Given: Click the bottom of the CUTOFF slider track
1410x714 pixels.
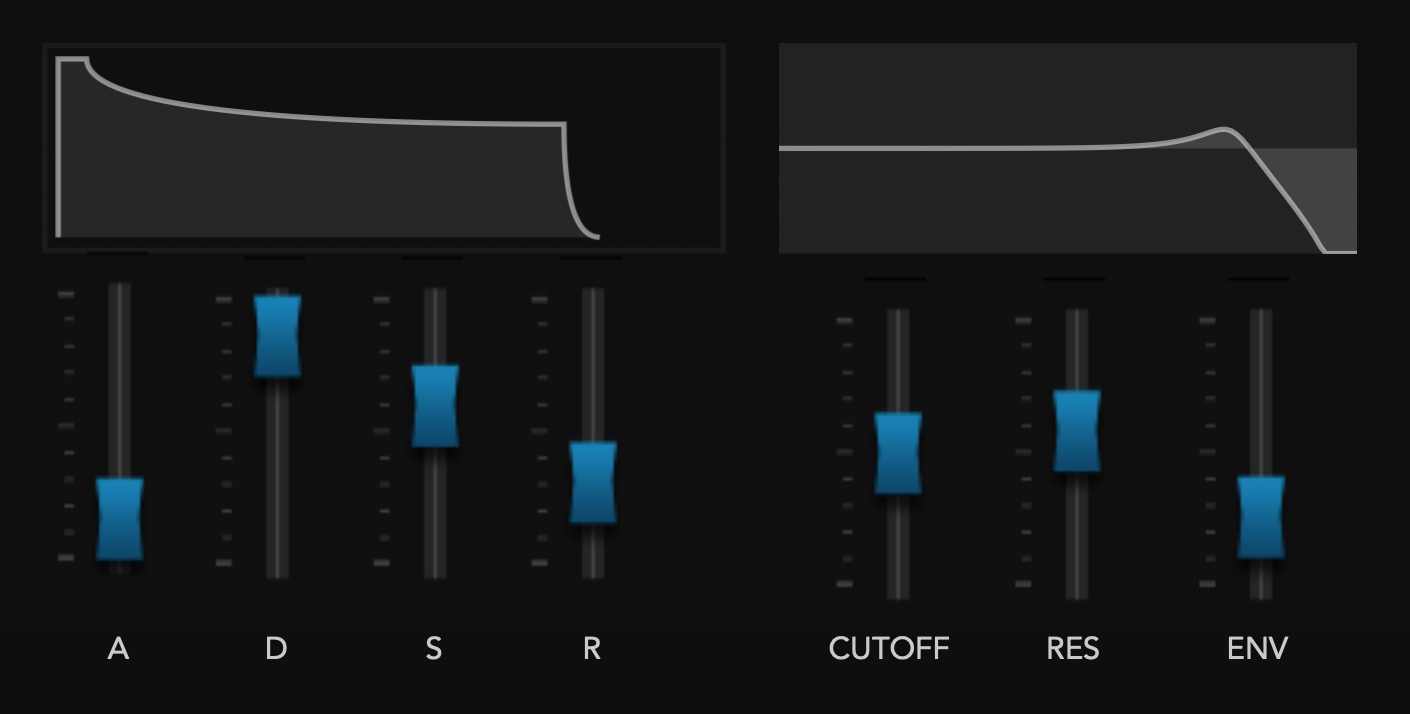Looking at the screenshot, I should click(x=898, y=591).
